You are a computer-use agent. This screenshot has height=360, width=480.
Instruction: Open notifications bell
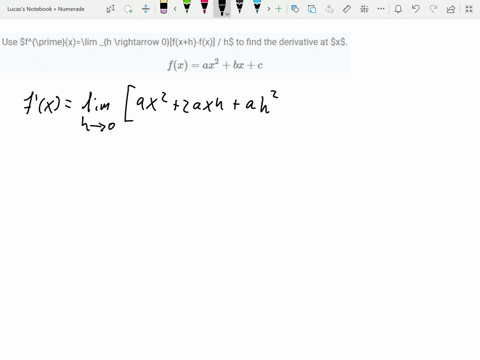[398, 9]
